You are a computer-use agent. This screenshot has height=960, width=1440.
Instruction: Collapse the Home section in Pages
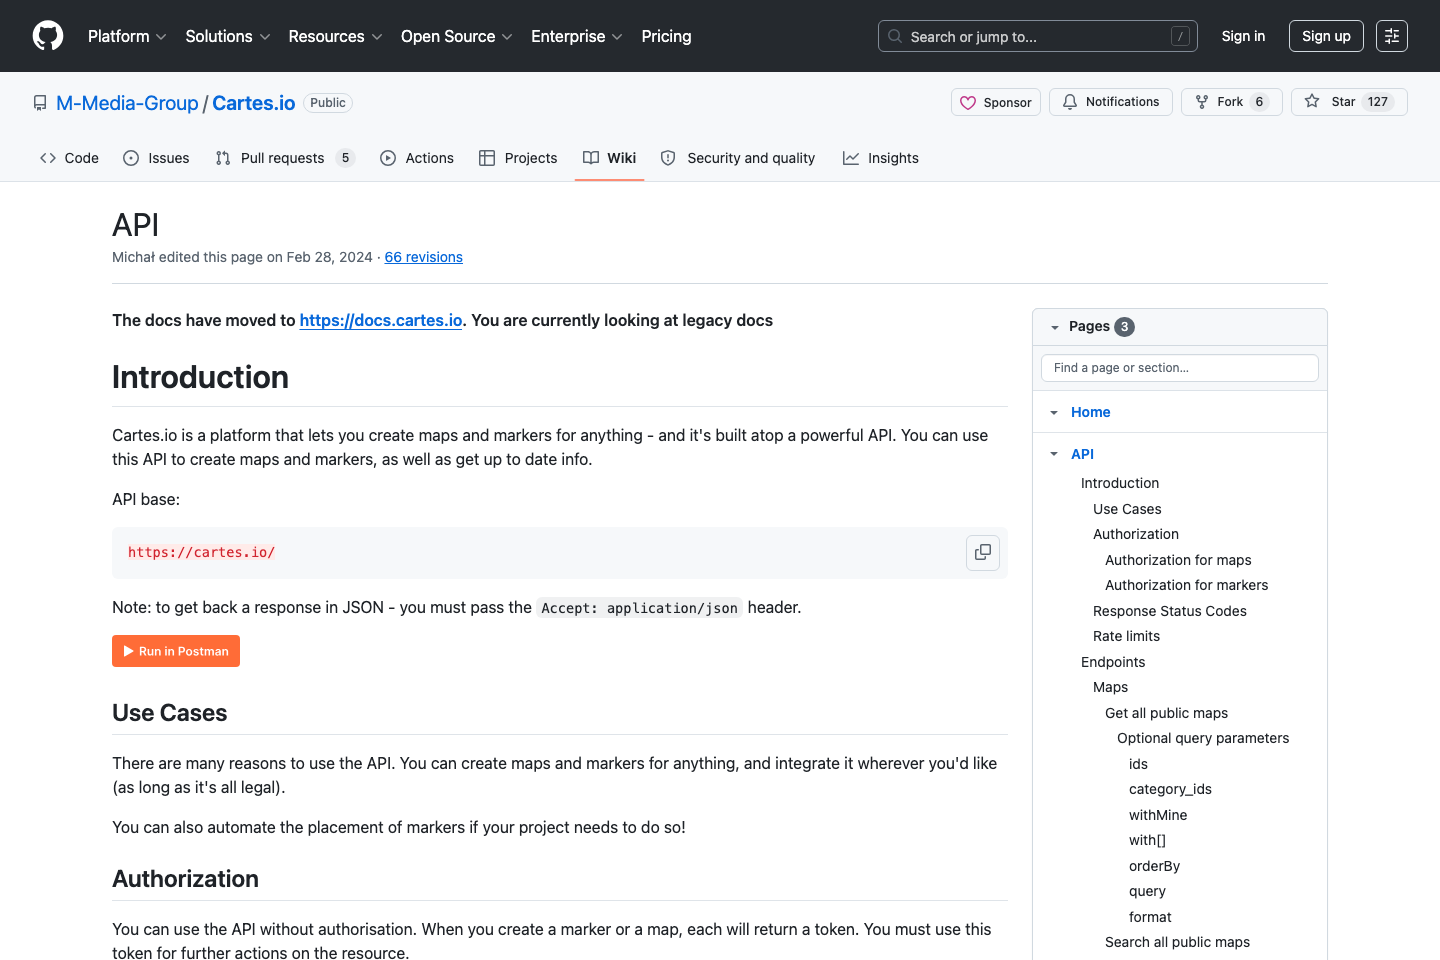tap(1052, 411)
